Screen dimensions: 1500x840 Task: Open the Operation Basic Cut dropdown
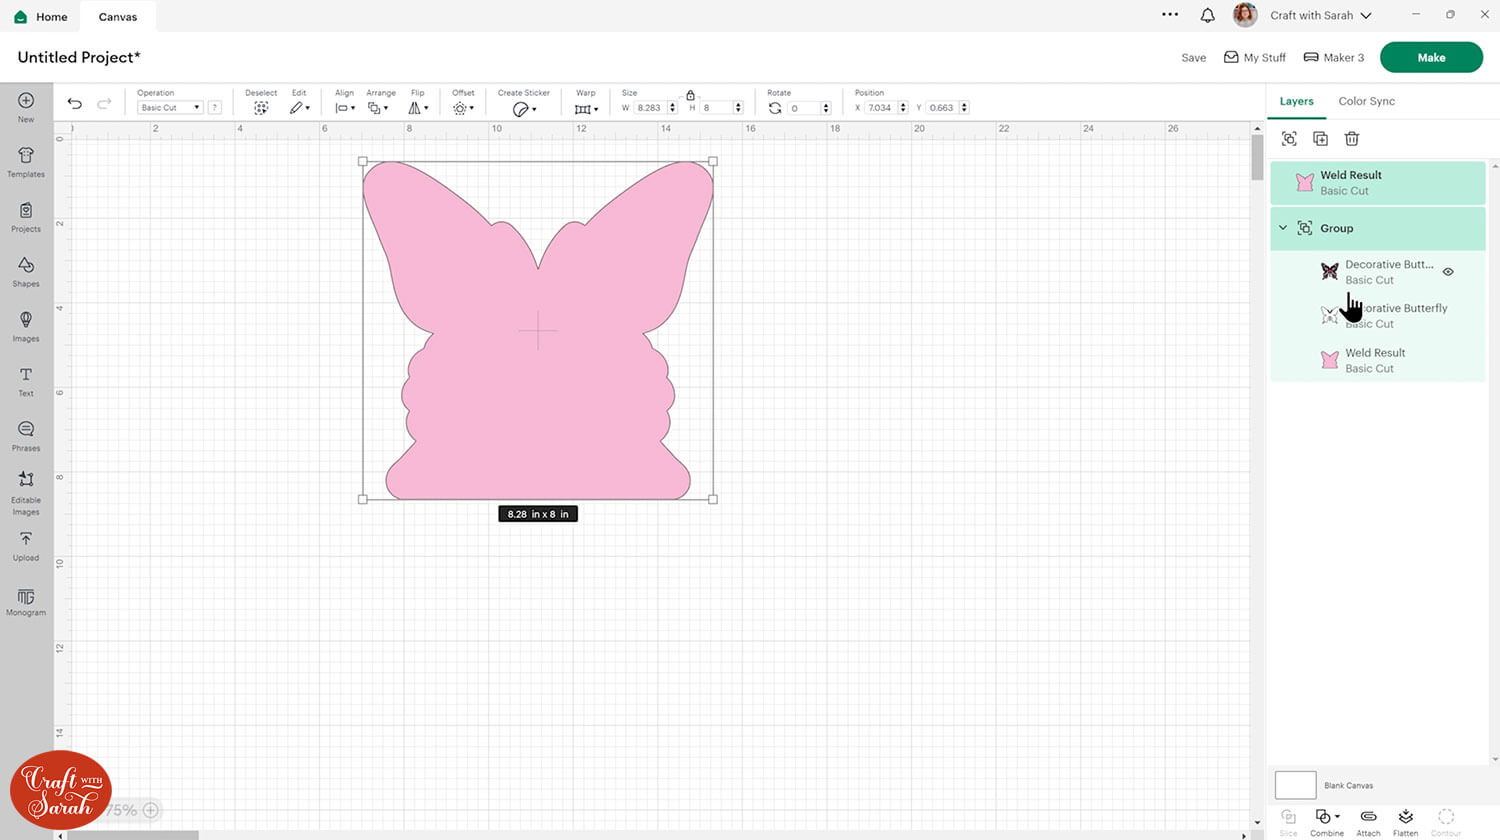pyautogui.click(x=170, y=108)
